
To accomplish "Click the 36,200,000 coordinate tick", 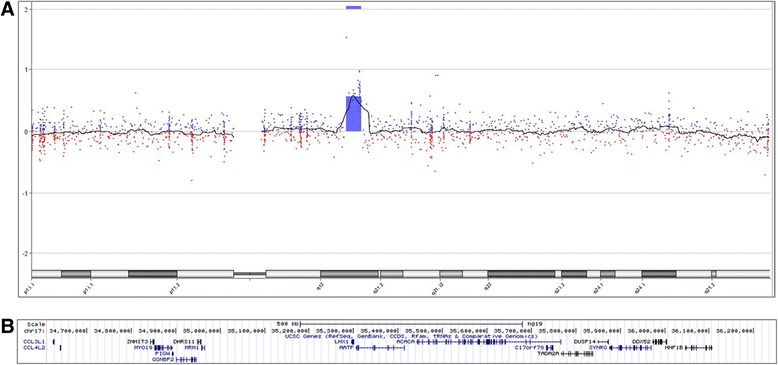I will (x=735, y=330).
